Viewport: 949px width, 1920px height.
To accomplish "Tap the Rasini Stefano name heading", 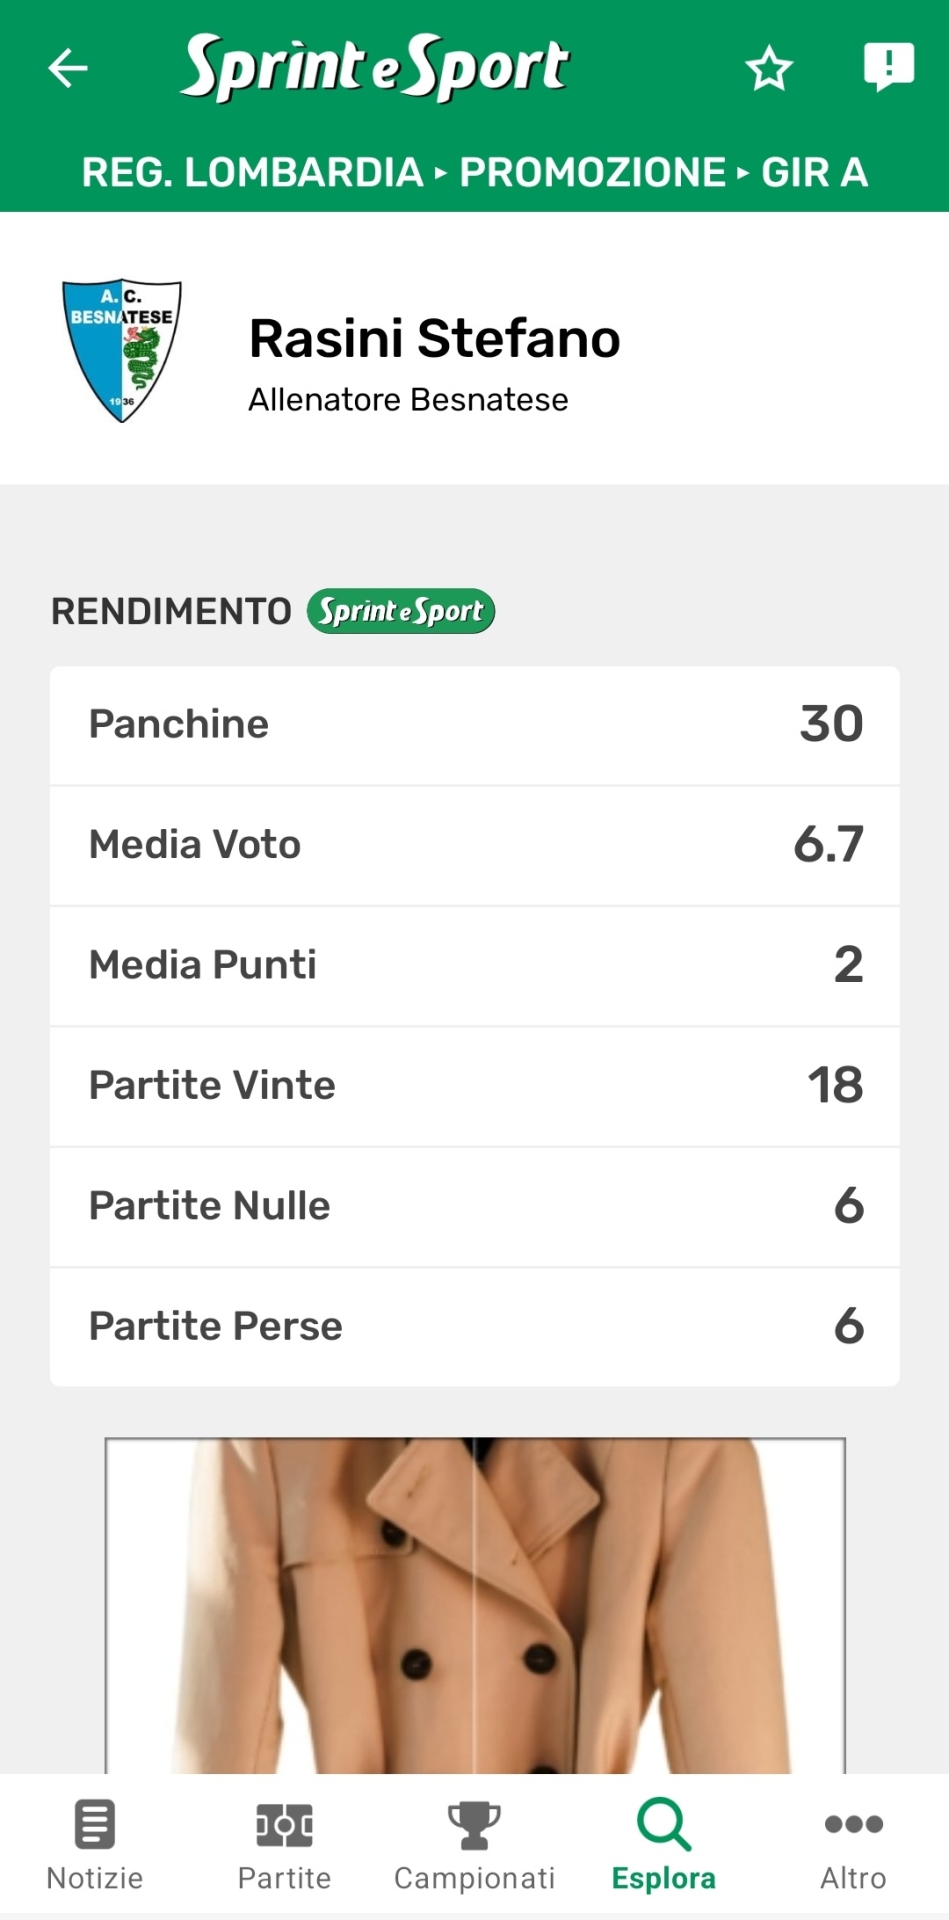I will [434, 338].
